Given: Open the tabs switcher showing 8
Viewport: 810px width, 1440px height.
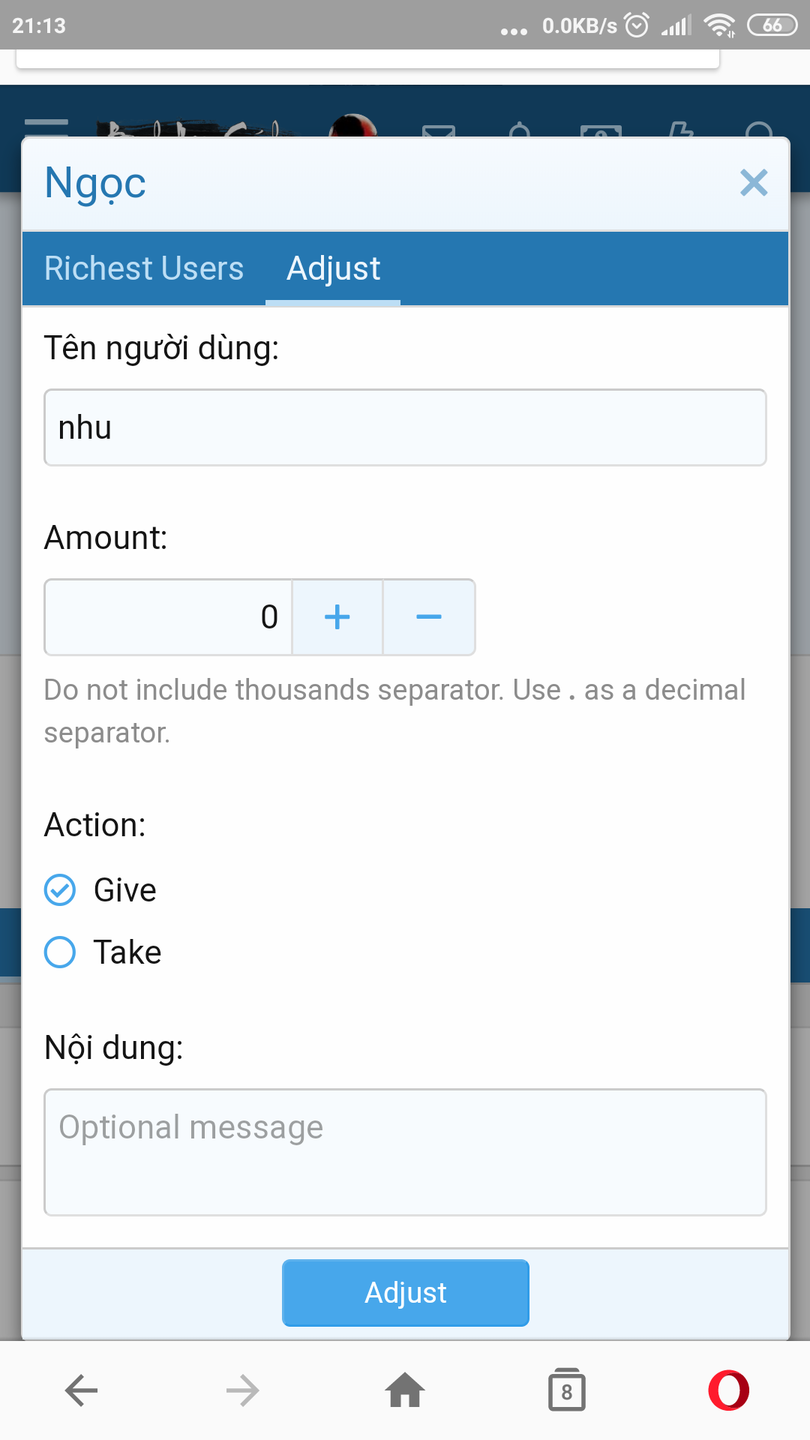Looking at the screenshot, I should 566,1390.
